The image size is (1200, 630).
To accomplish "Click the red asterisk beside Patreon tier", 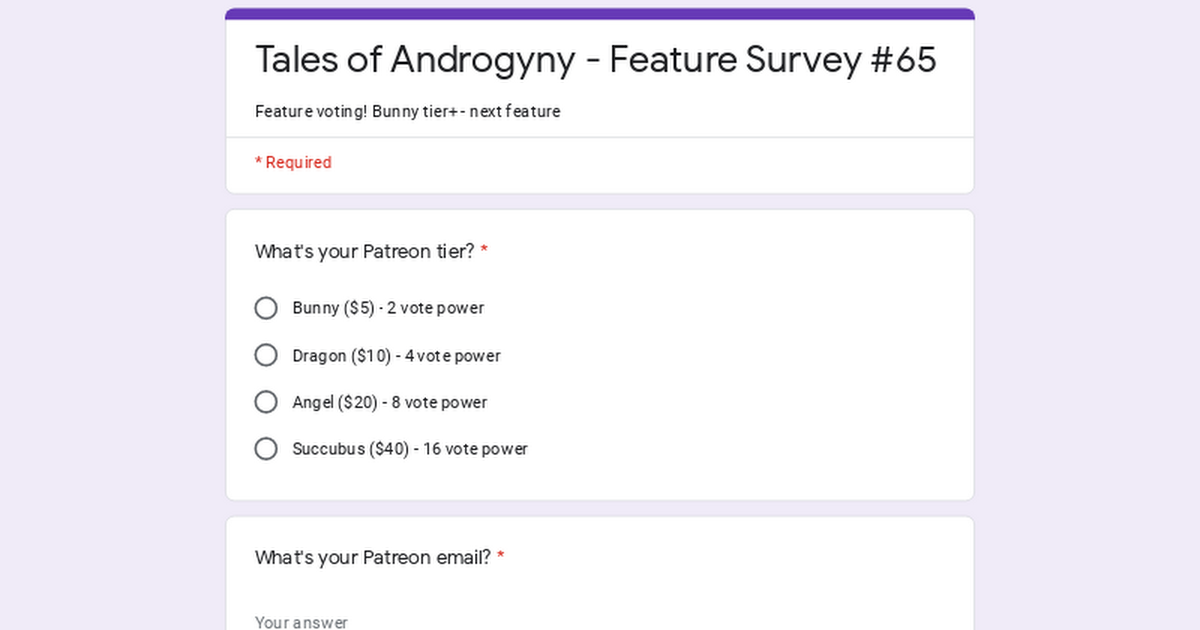I will point(484,251).
